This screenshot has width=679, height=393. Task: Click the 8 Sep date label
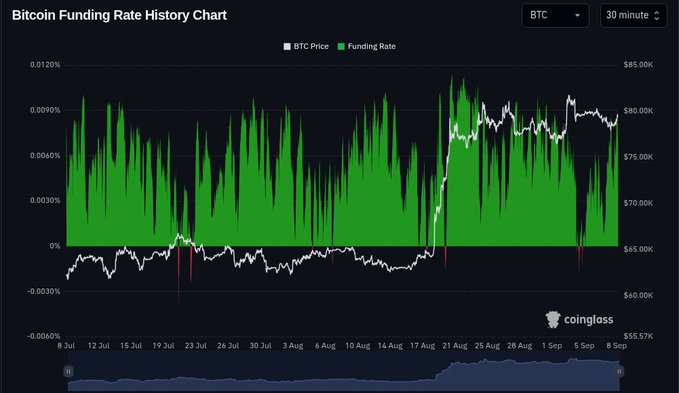pyautogui.click(x=617, y=346)
